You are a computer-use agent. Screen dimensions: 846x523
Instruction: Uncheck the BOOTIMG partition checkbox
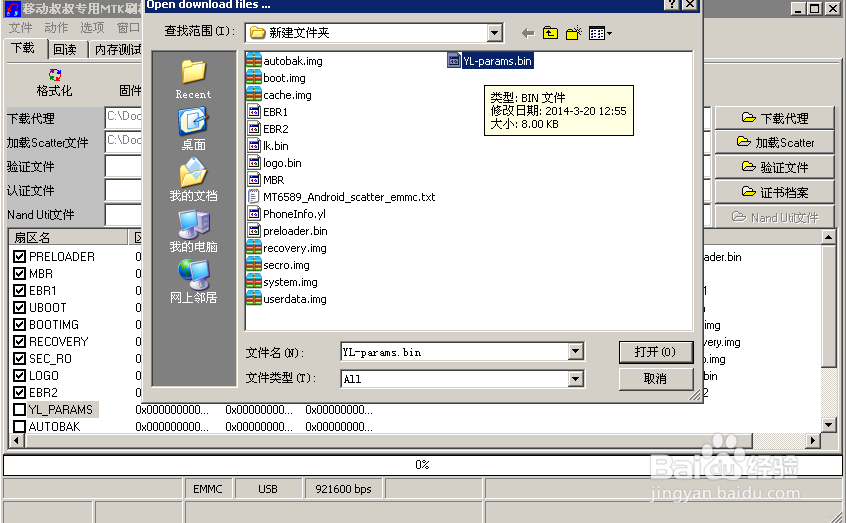(19, 324)
